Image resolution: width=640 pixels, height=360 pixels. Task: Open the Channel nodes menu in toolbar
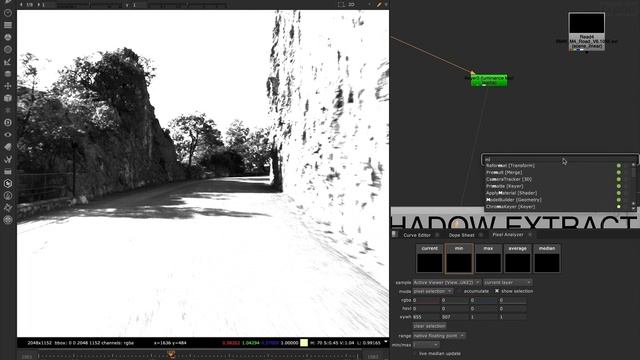8,25
